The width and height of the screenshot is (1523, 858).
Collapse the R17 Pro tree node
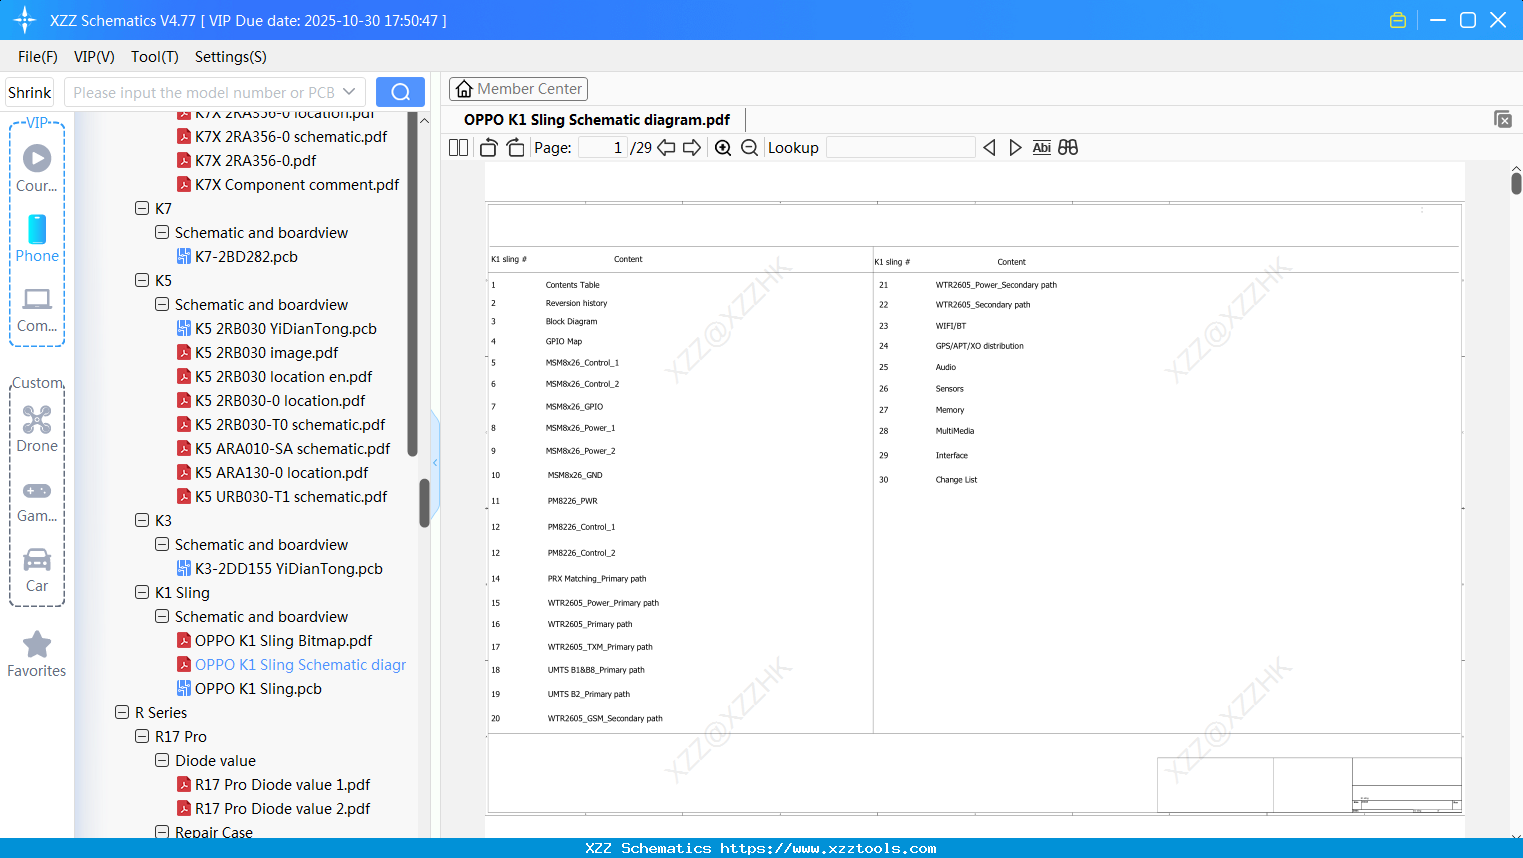(x=142, y=737)
